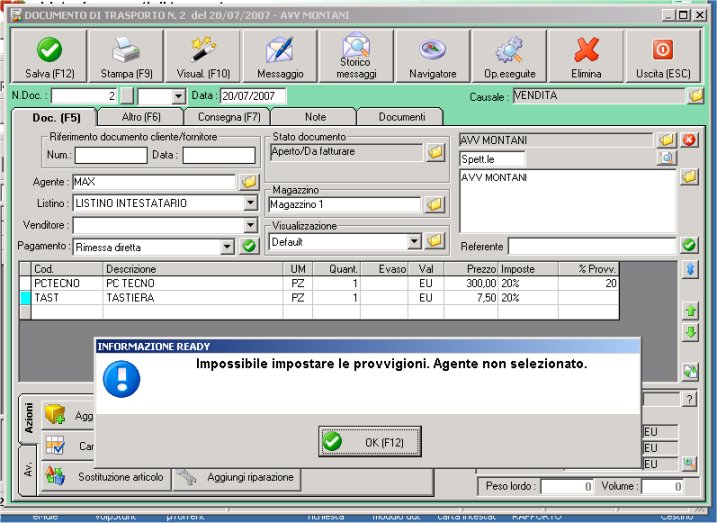717x523 pixels.
Task: Exit using Uscita (ESC)
Action: [663, 57]
